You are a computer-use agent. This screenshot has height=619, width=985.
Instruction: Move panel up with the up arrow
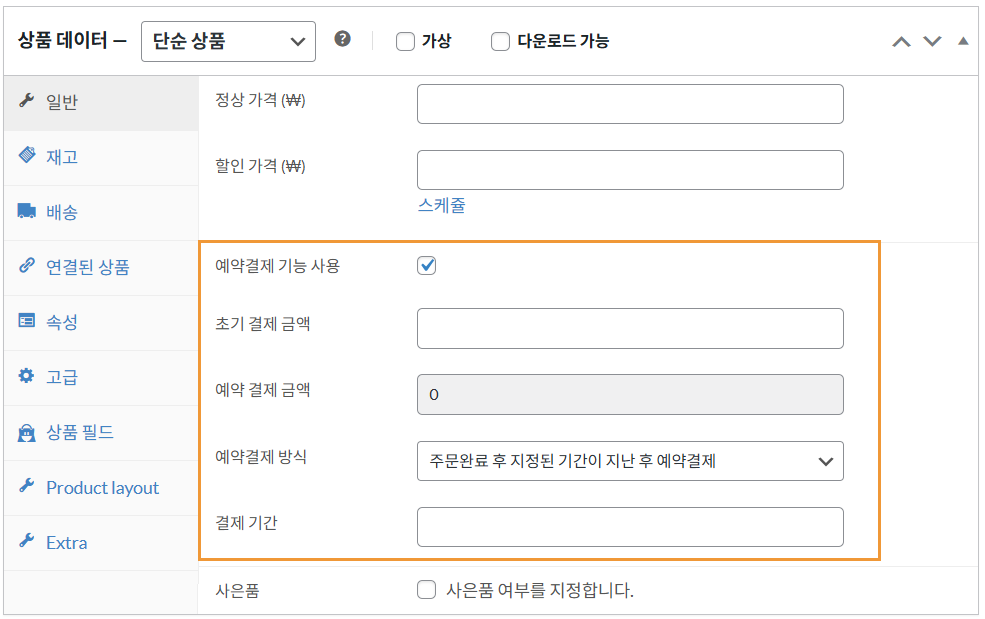(901, 41)
